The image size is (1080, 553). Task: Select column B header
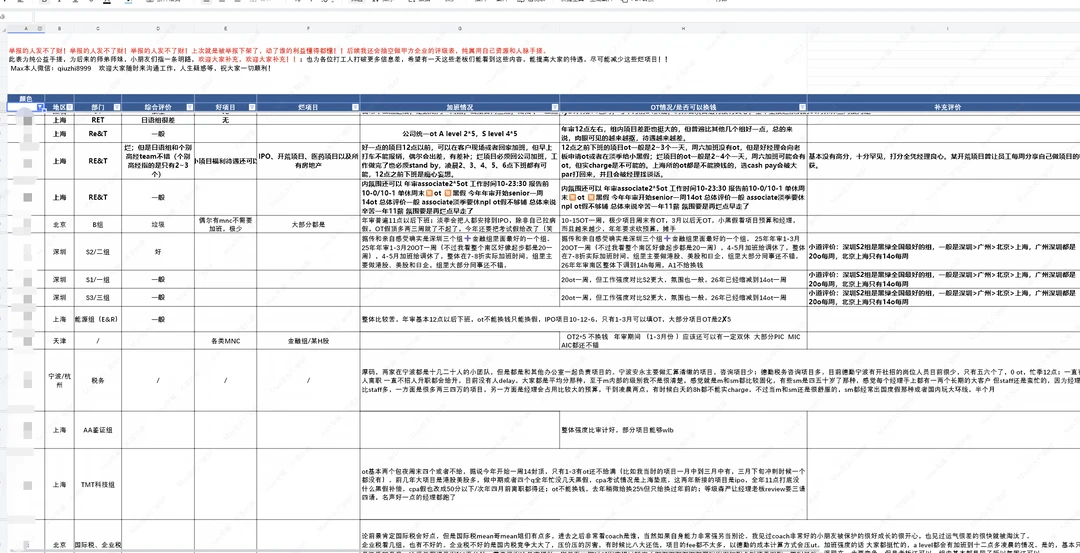point(59,28)
